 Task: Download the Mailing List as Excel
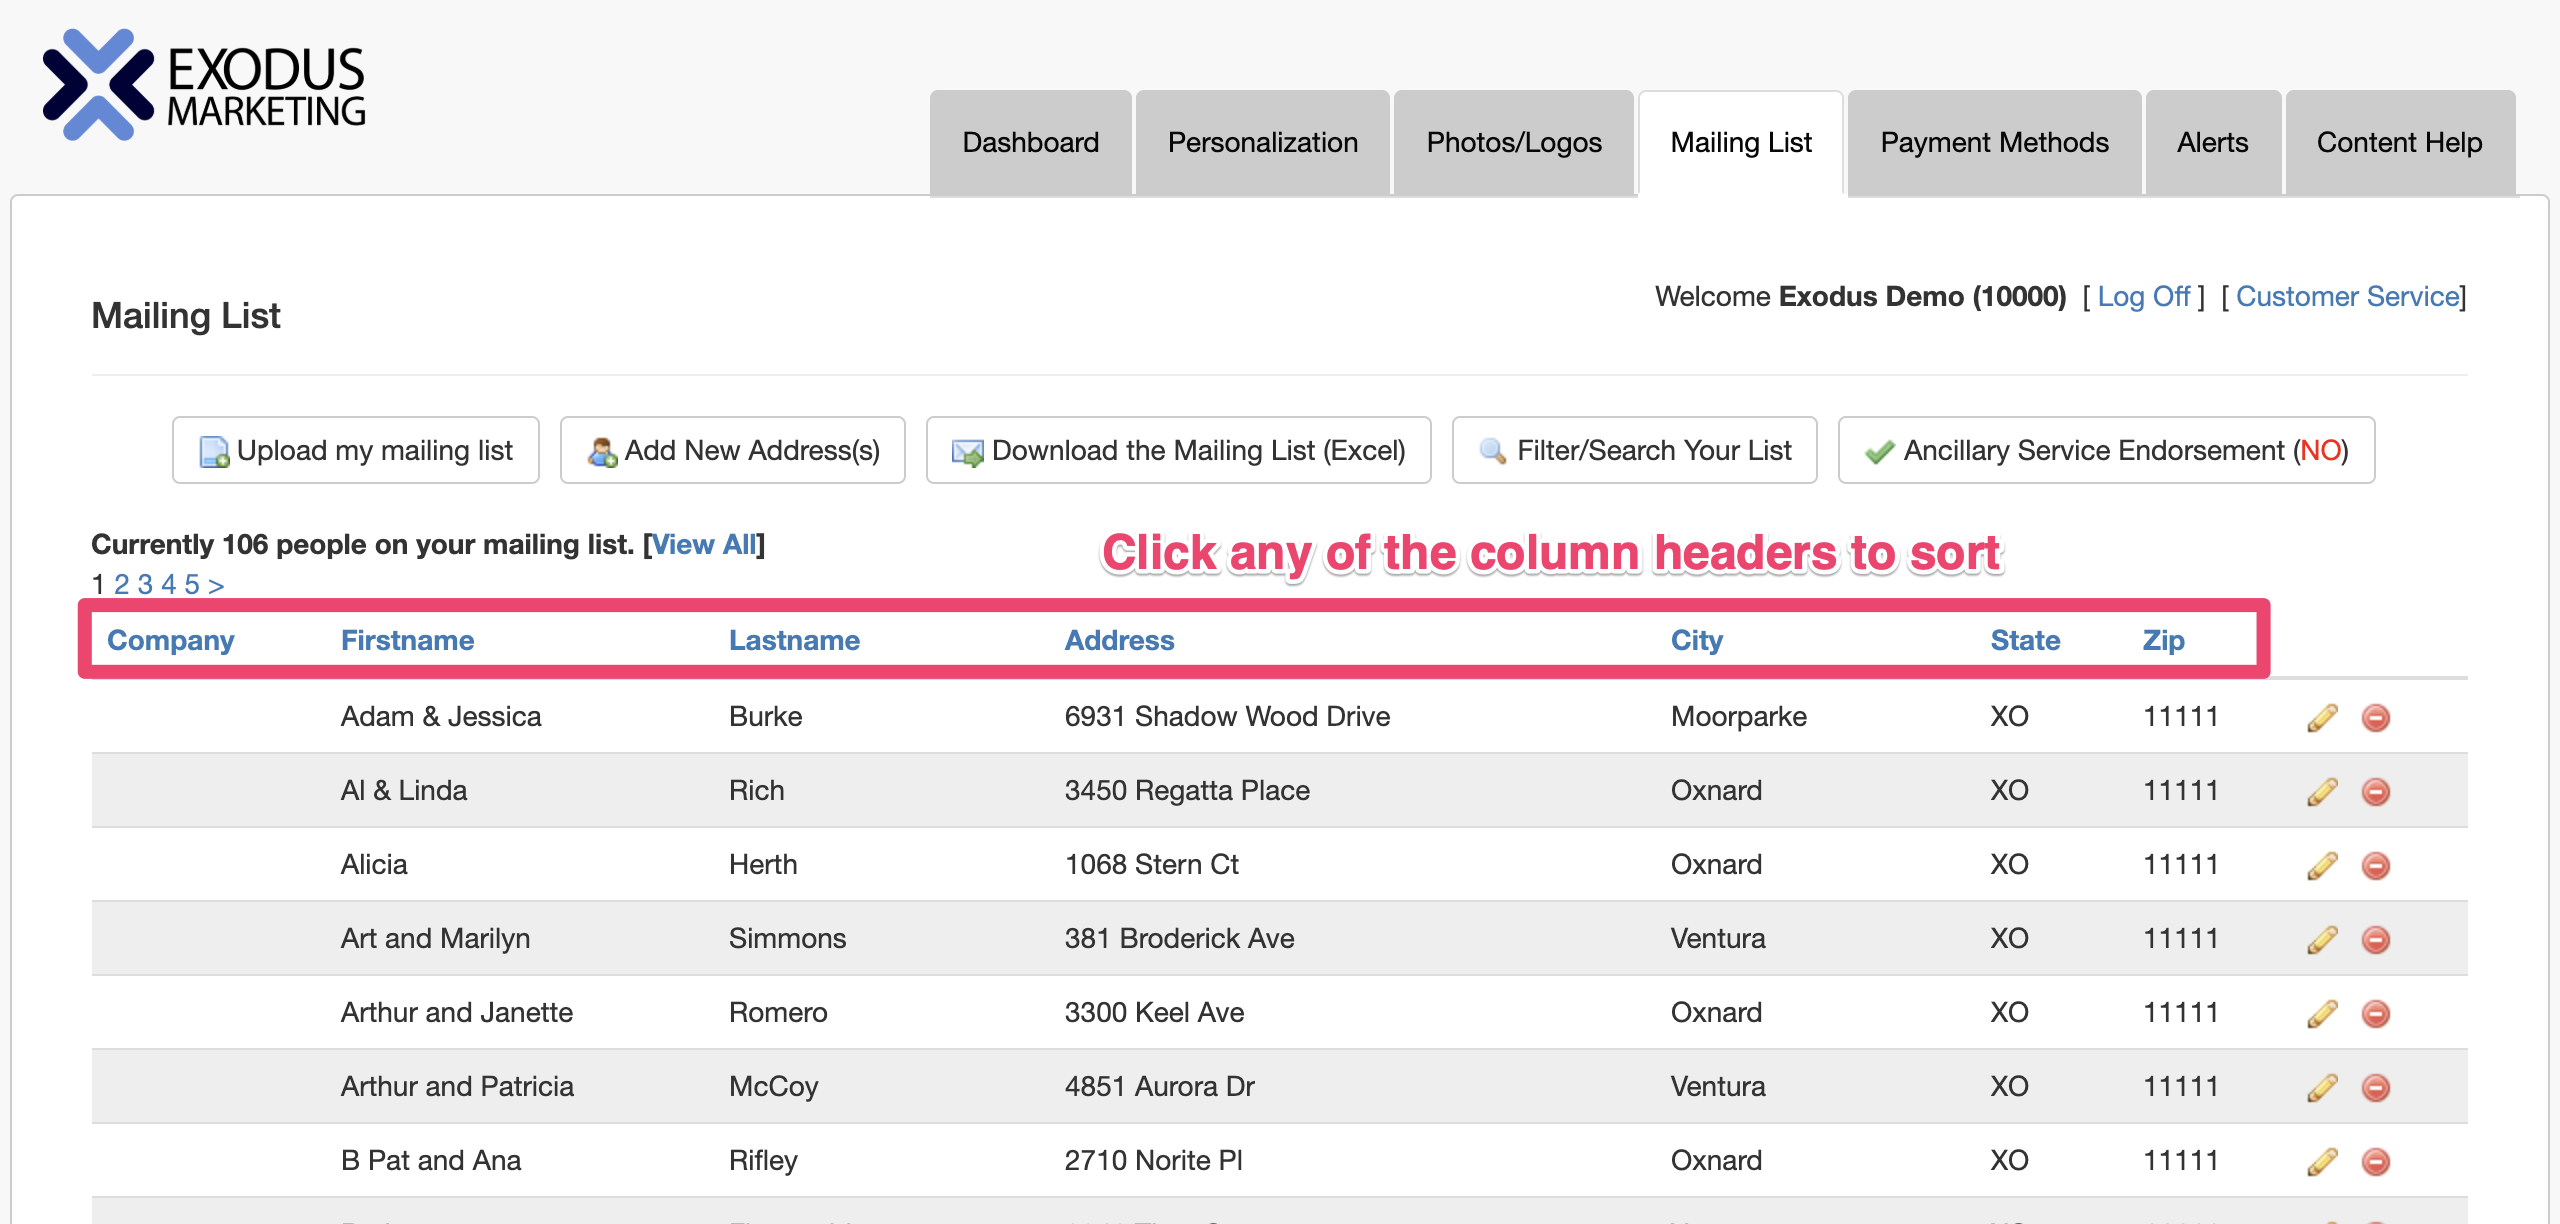(1178, 451)
